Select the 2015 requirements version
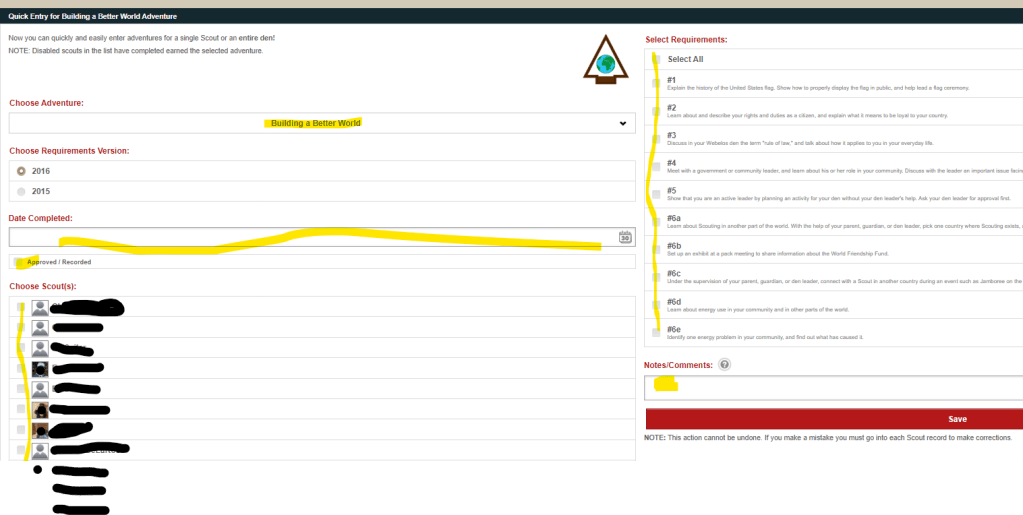This screenshot has height=515, width=1023. pyautogui.click(x=22, y=191)
